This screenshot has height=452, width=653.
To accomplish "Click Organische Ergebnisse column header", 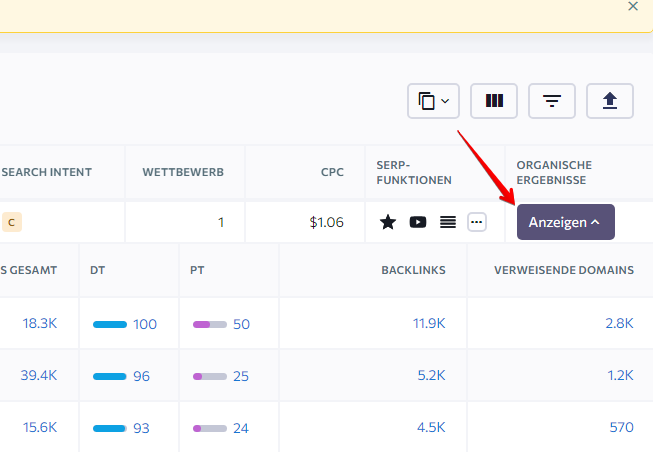I will click(x=554, y=172).
